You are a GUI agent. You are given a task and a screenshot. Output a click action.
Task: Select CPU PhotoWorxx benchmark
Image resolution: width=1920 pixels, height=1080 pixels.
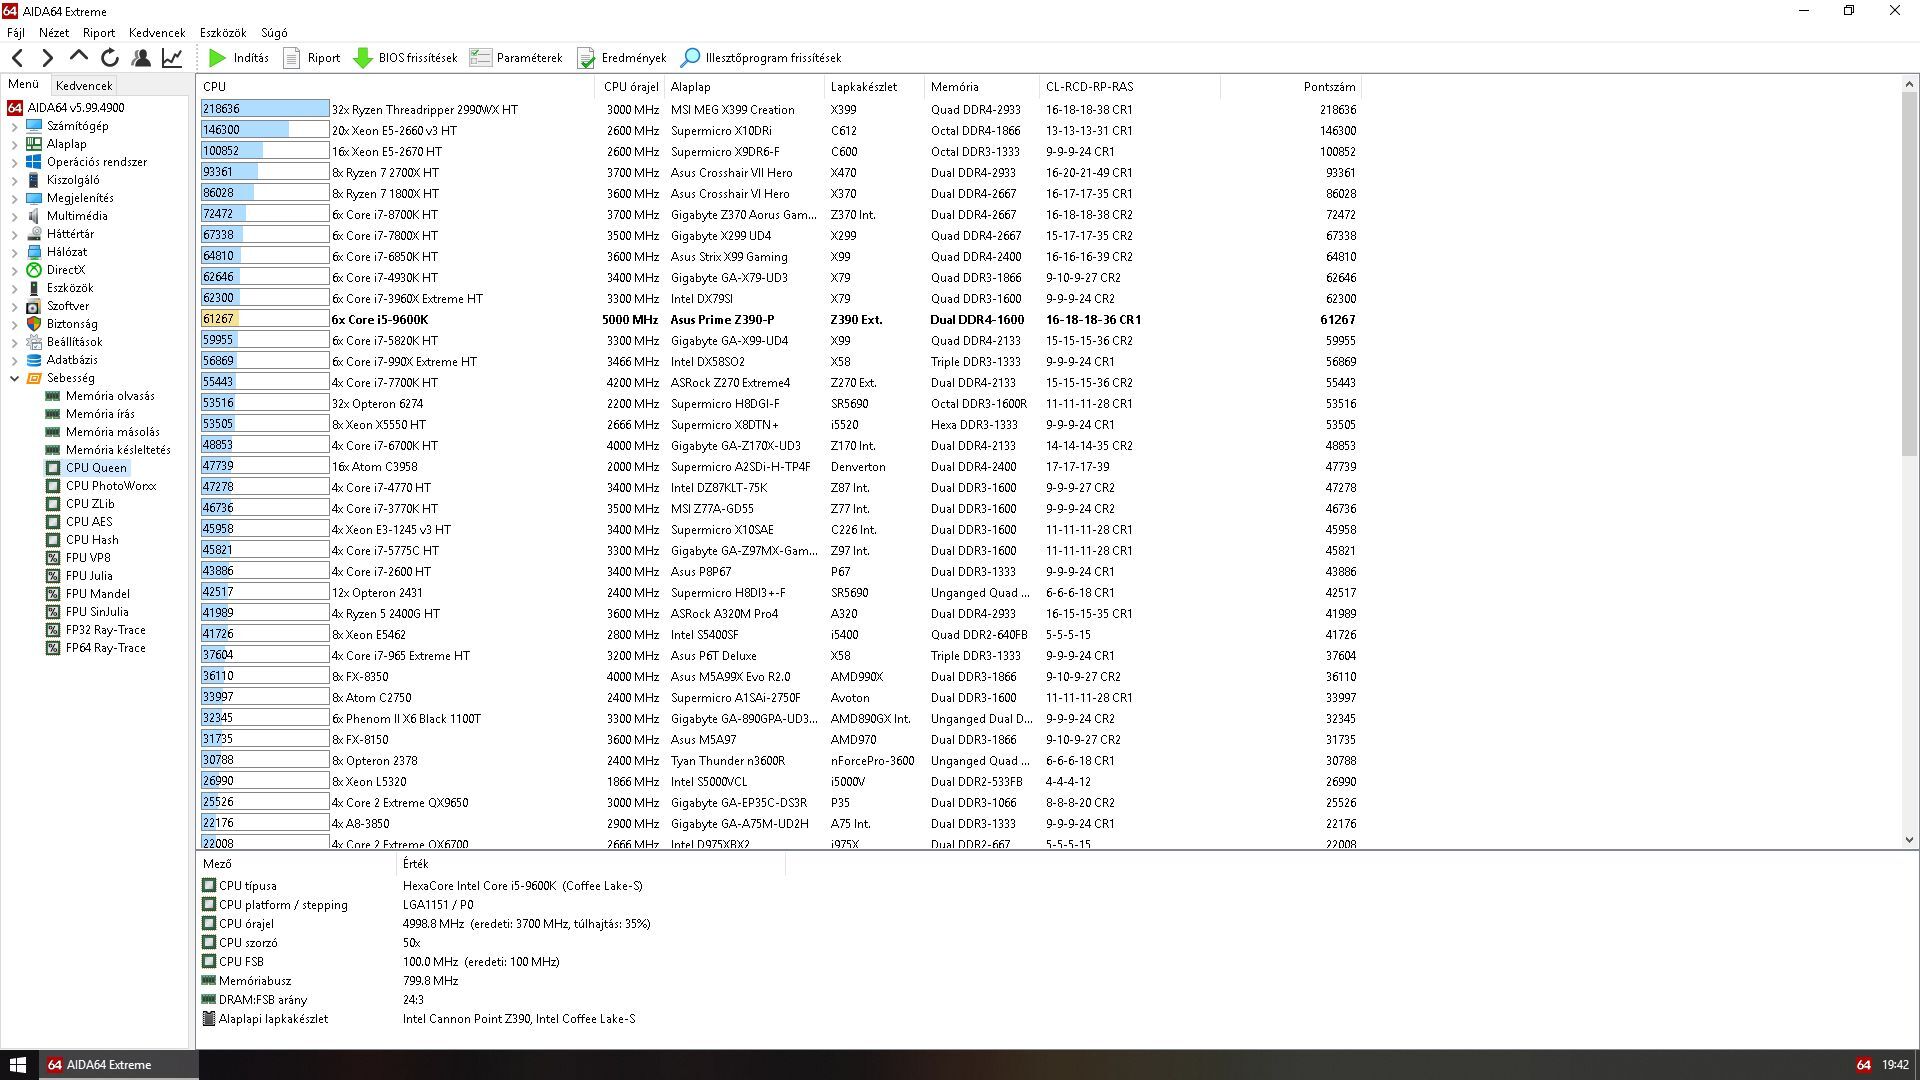(111, 486)
